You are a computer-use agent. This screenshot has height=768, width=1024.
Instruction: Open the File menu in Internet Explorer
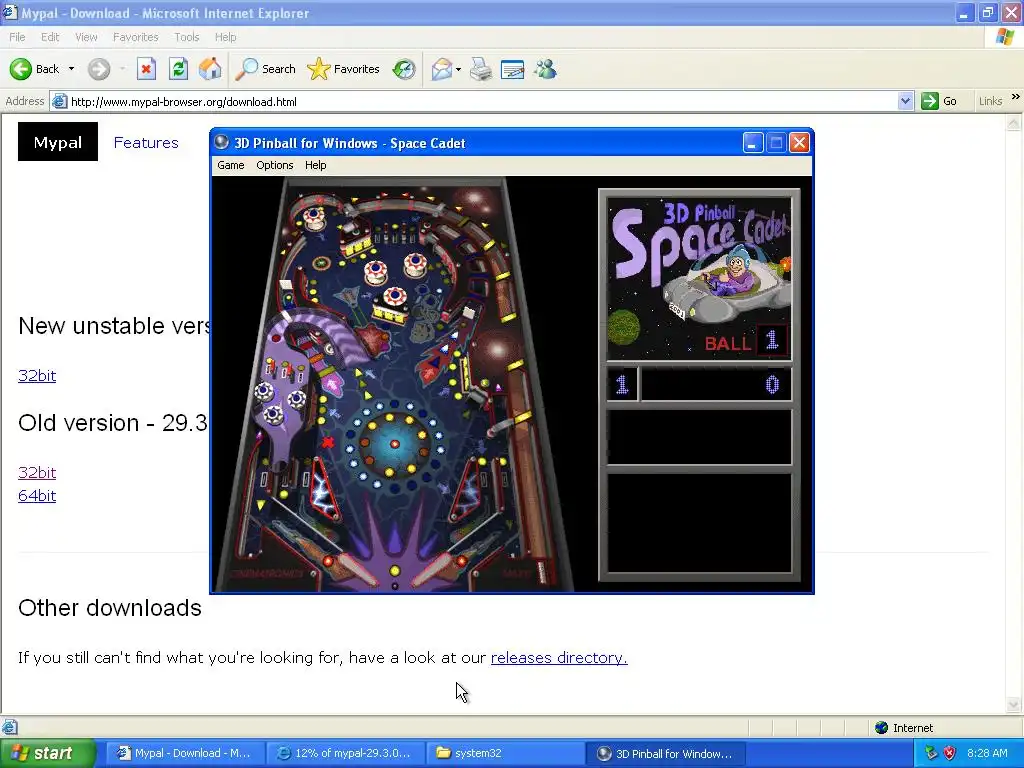click(x=18, y=37)
